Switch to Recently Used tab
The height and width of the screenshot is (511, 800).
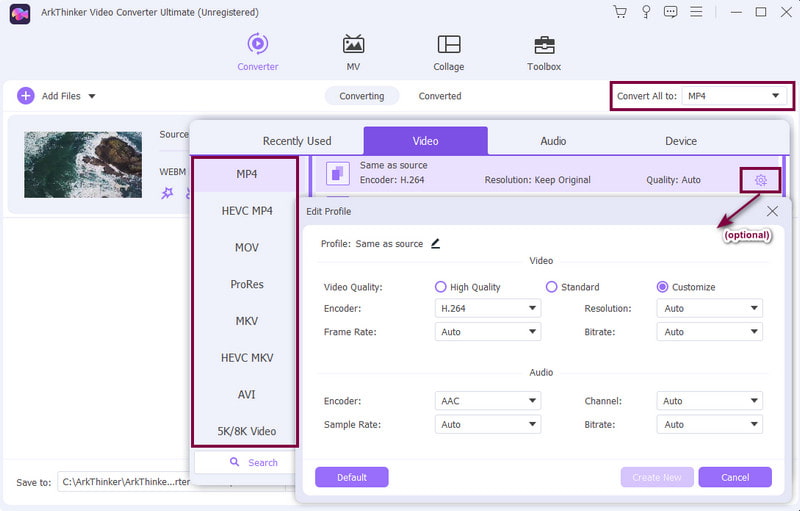coord(297,141)
